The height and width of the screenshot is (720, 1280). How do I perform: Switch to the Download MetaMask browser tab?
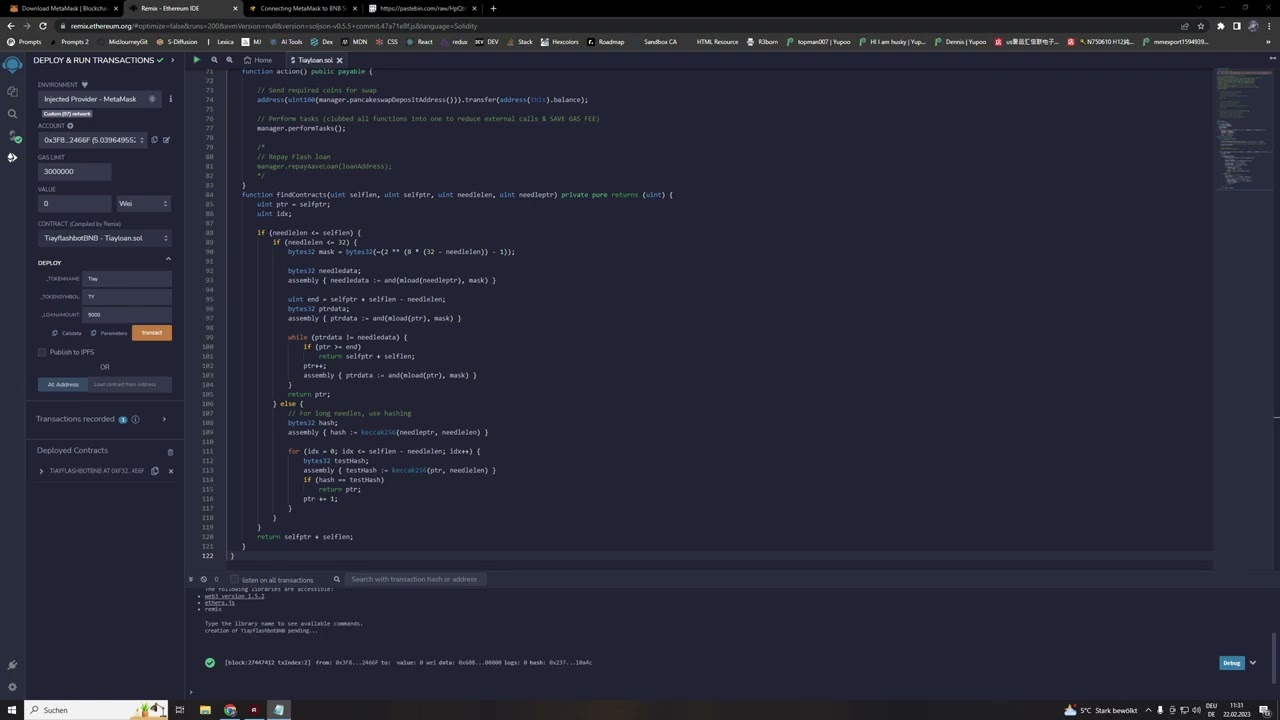pos(64,8)
